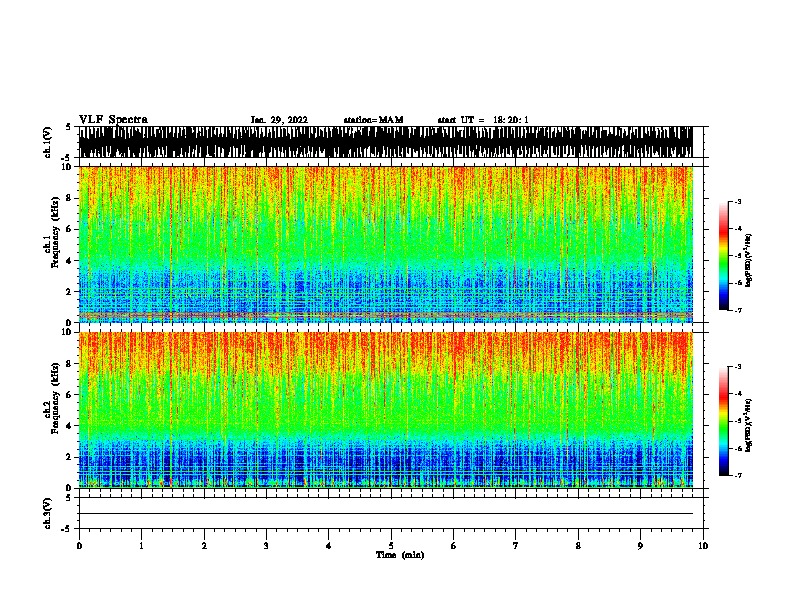Click inside the ch.1 spectrogram panel
Image resolution: width=792 pixels, height=612 pixels.
tap(385, 244)
